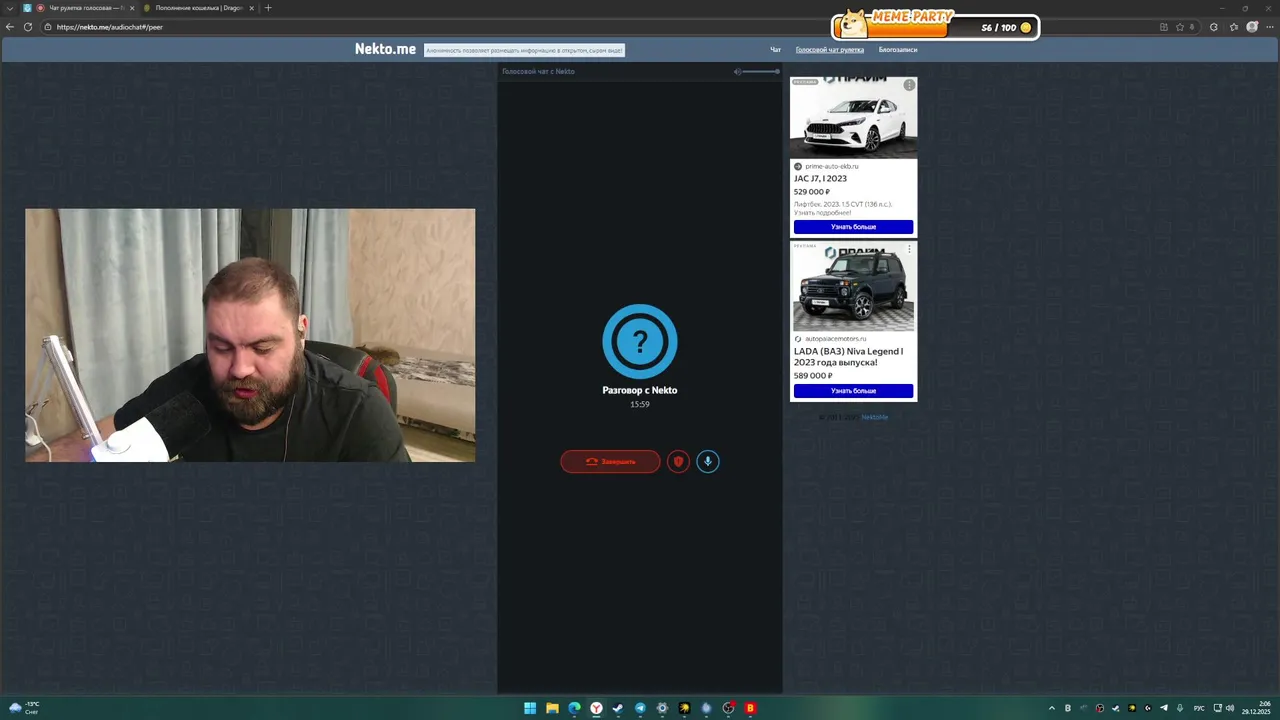Mute the microphone in the voice chat
The height and width of the screenshot is (720, 1280).
(x=707, y=461)
